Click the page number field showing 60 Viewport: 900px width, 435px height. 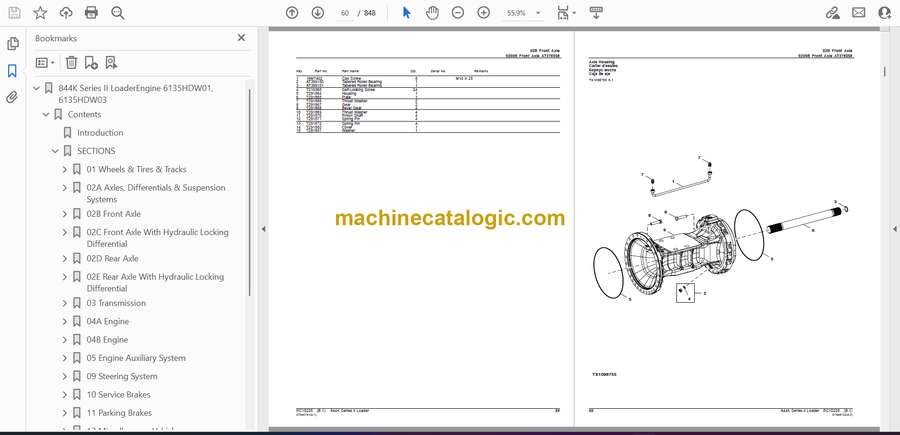[345, 13]
